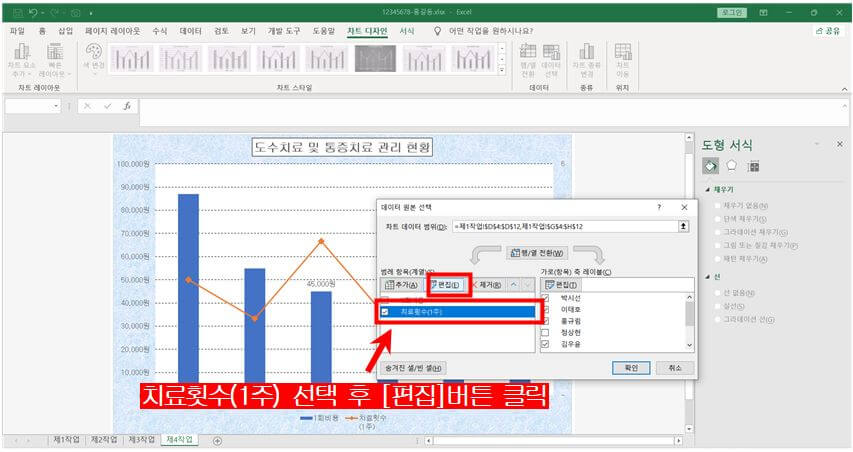The image size is (853, 452).
Task: Select the dark chart style thumbnail
Action: click(x=375, y=58)
